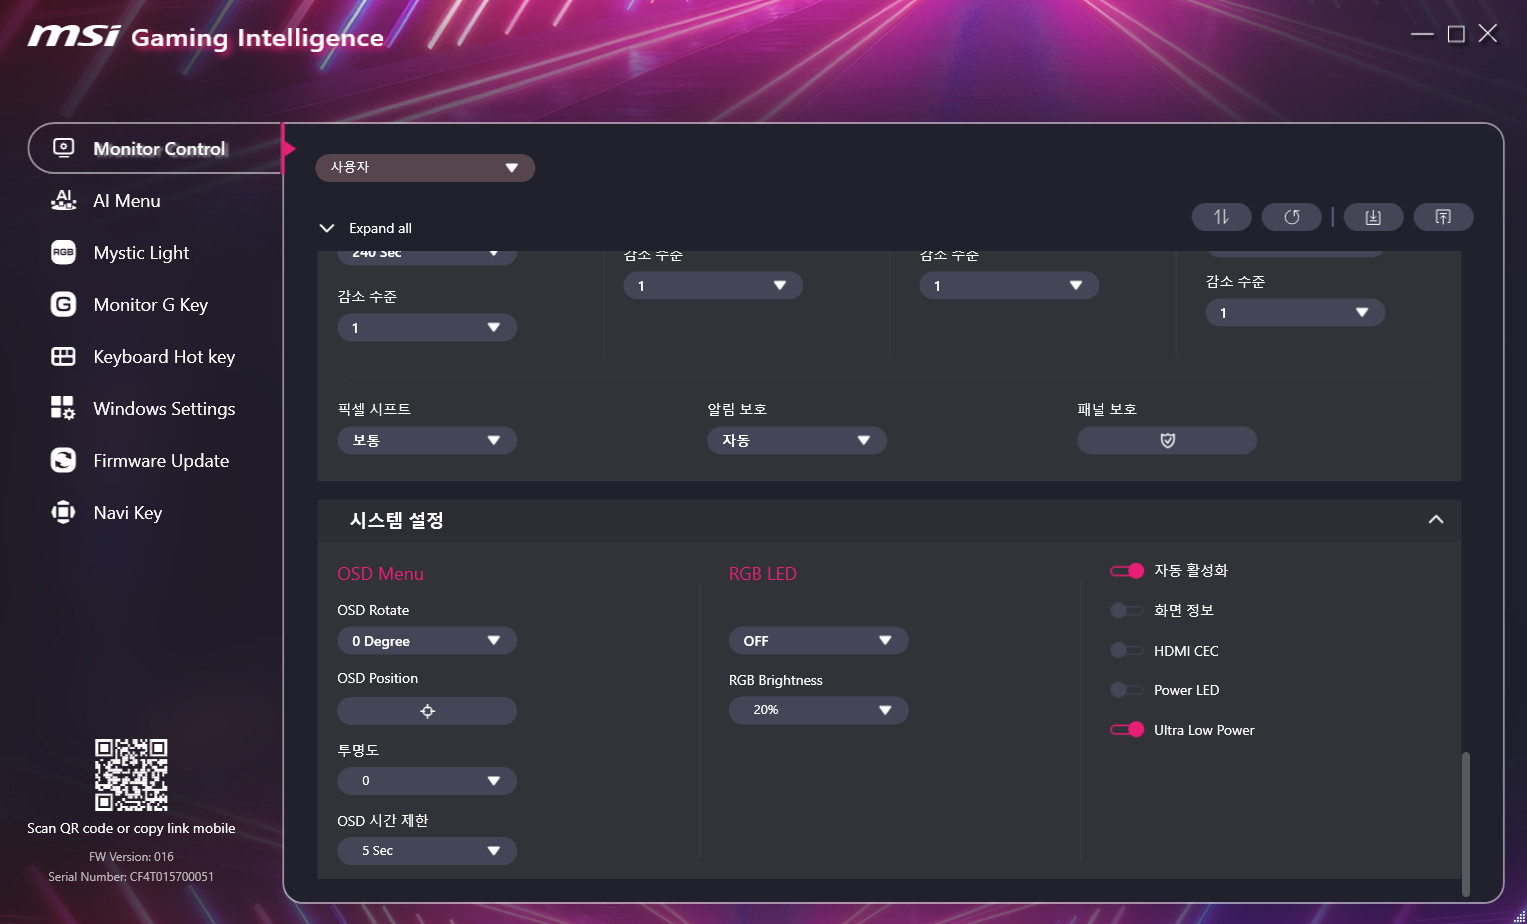The width and height of the screenshot is (1527, 924).
Task: Open the RGB Brightness 20% dropdown
Action: point(818,710)
